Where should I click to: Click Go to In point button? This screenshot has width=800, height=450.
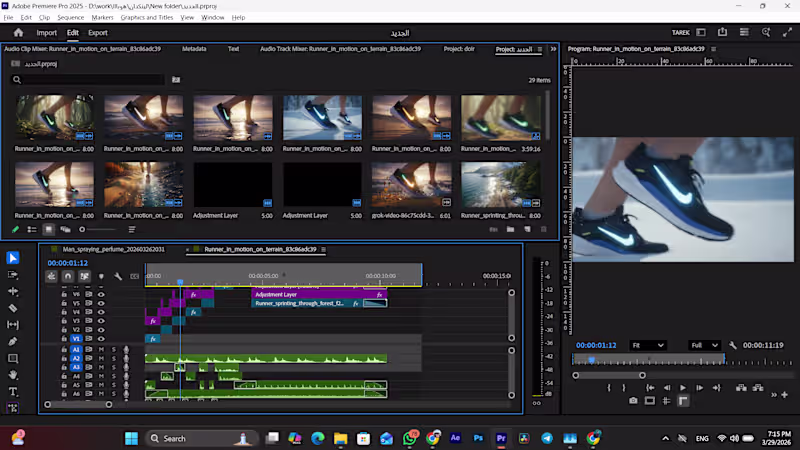[650, 388]
